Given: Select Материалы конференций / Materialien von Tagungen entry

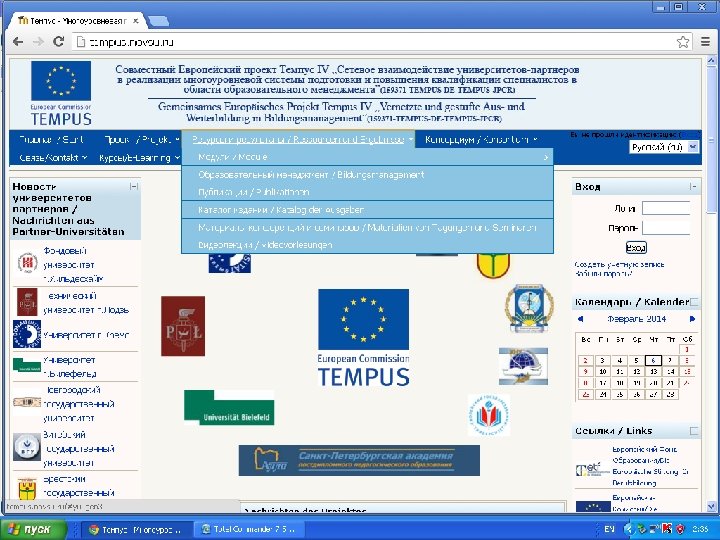Looking at the screenshot, I should pos(367,227).
